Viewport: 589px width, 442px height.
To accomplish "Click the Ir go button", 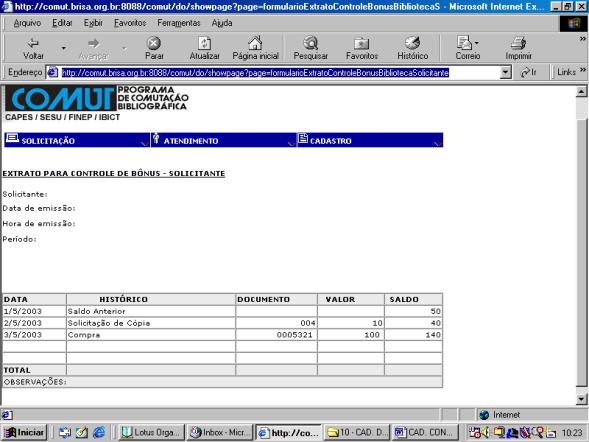I will (x=529, y=72).
